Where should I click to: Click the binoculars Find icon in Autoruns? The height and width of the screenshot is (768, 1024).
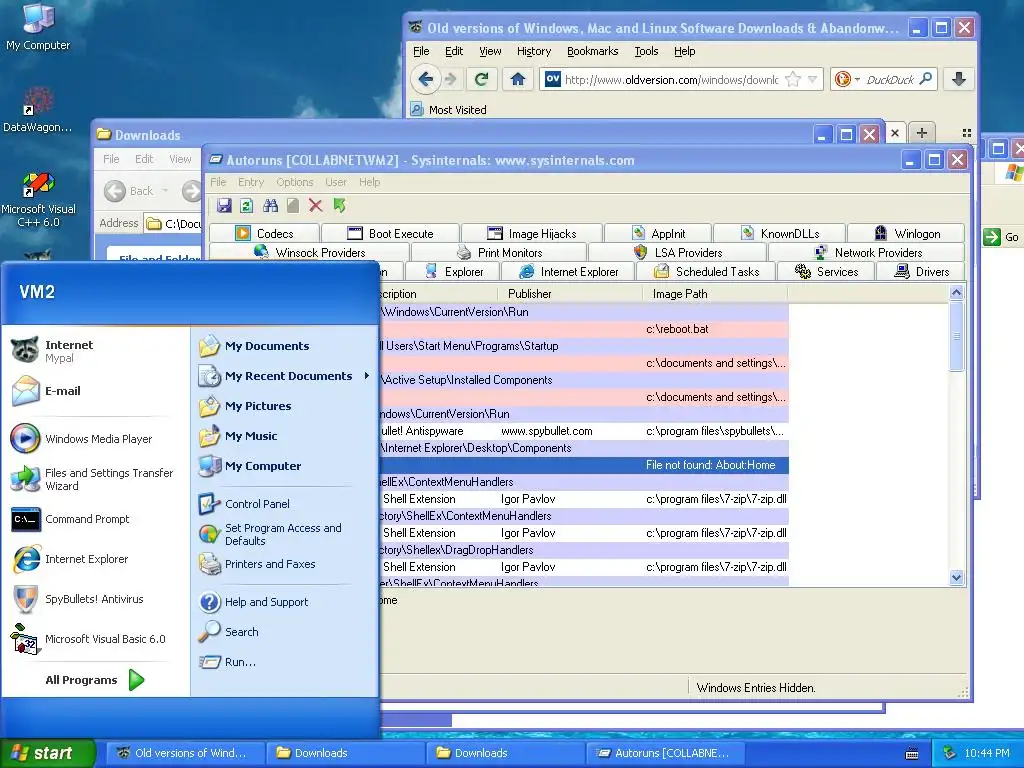(270, 206)
